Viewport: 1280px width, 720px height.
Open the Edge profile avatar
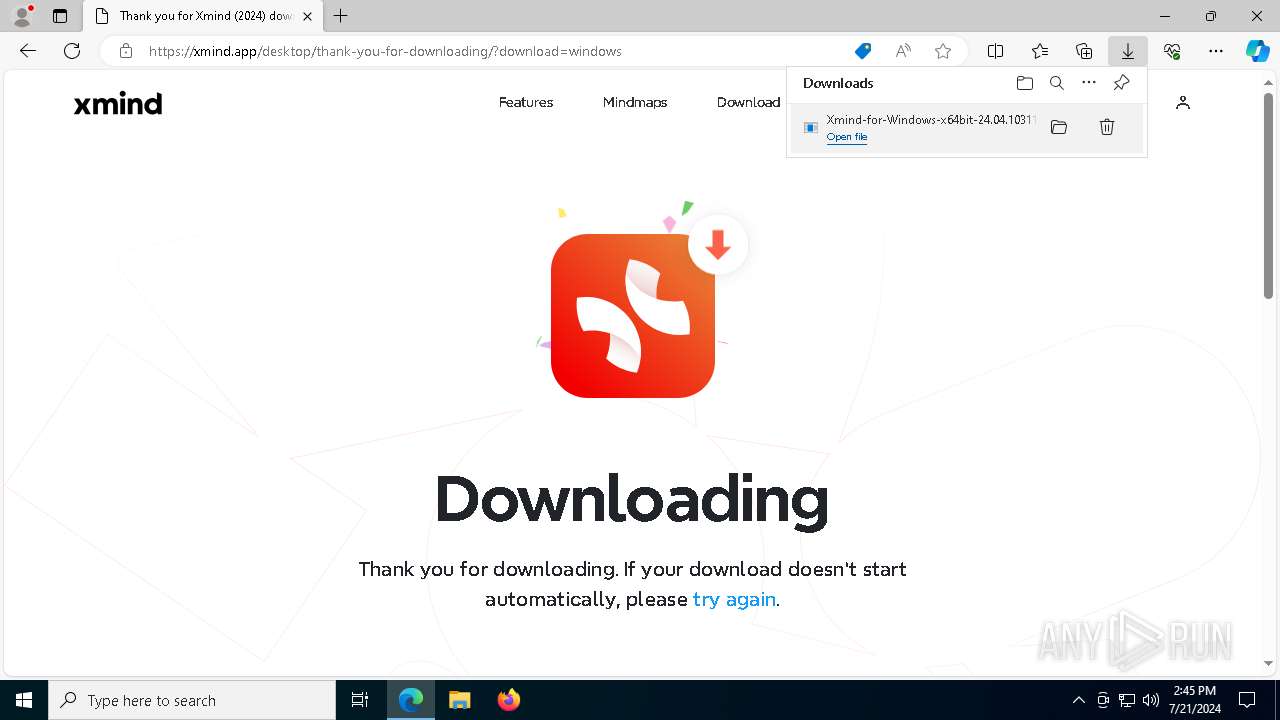point(22,16)
